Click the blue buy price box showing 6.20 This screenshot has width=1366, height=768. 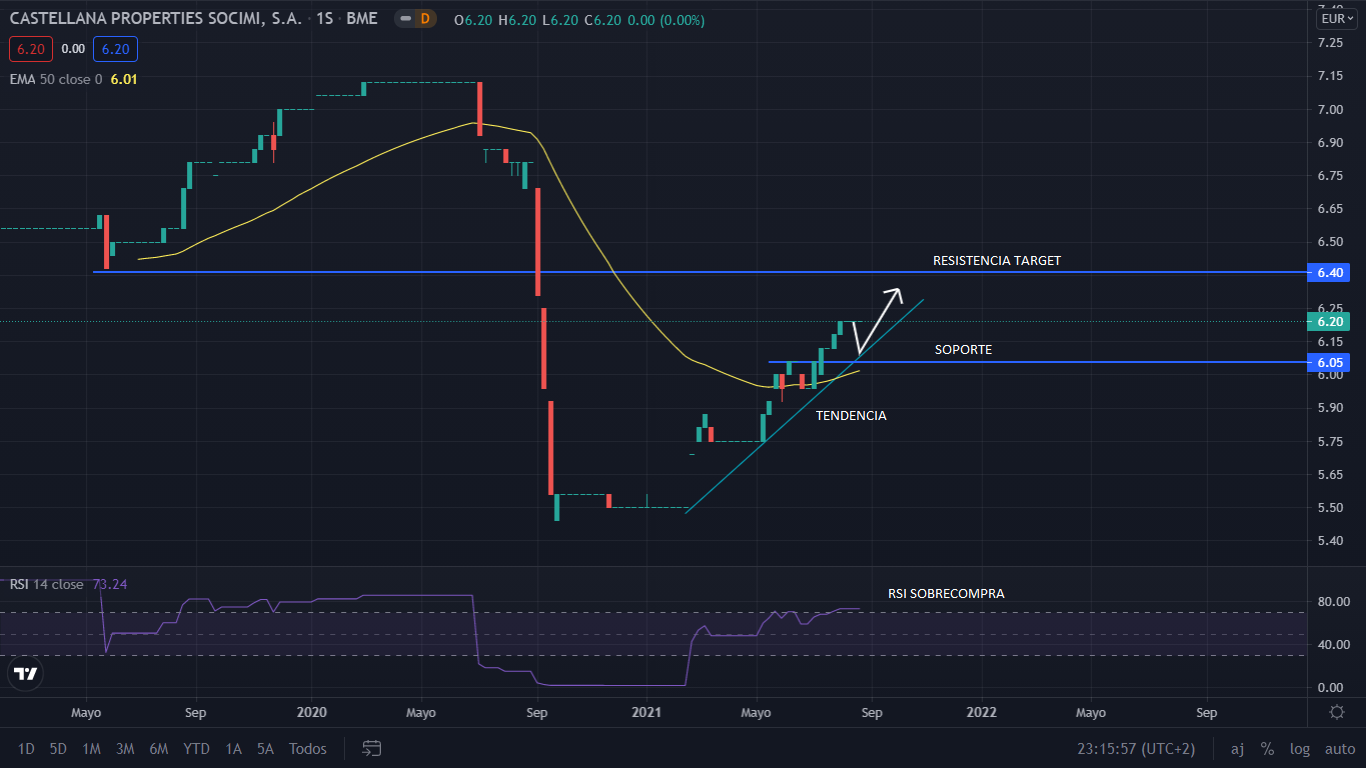tap(114, 48)
